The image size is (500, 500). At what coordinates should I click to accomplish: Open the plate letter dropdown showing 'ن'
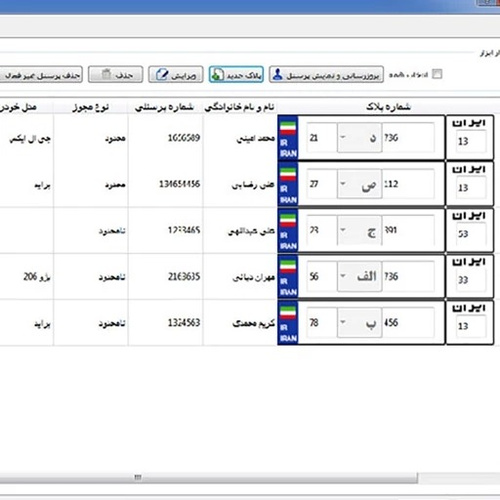coord(360,138)
